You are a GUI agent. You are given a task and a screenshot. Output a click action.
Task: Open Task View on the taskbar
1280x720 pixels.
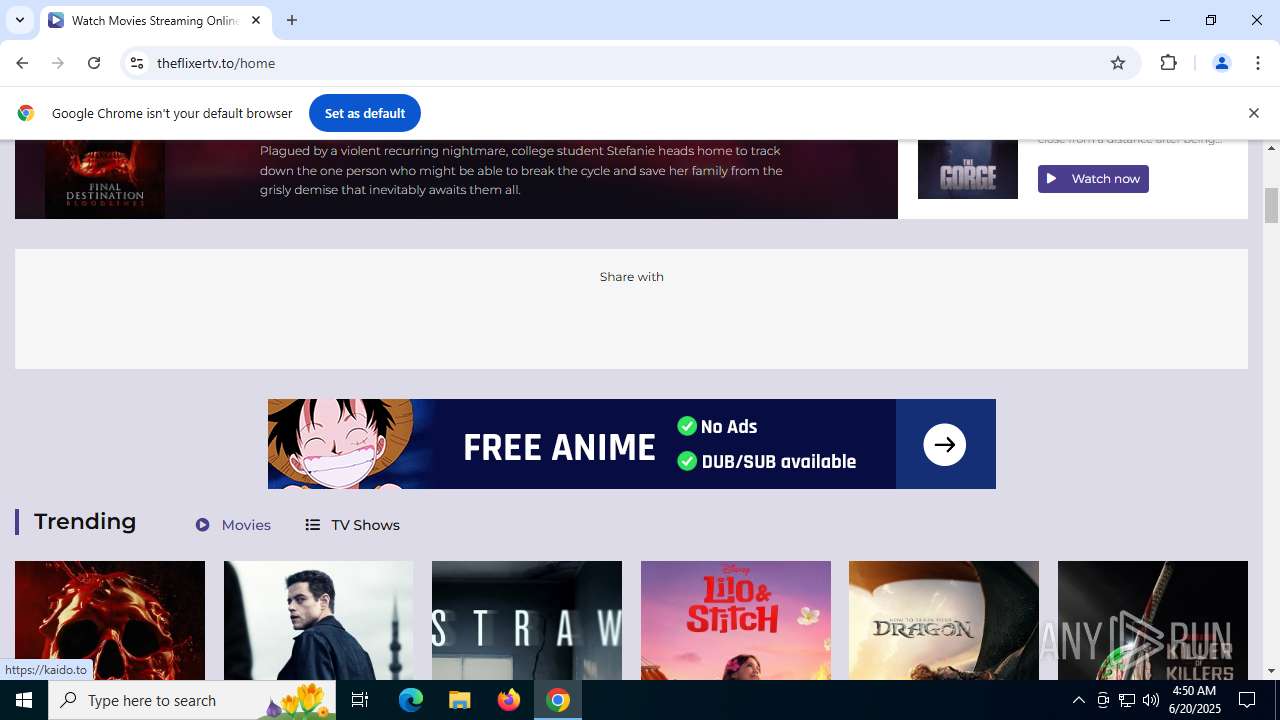coord(360,700)
